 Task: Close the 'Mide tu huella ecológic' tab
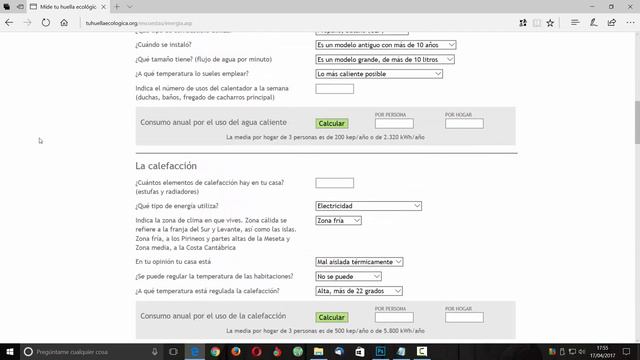coord(103,7)
